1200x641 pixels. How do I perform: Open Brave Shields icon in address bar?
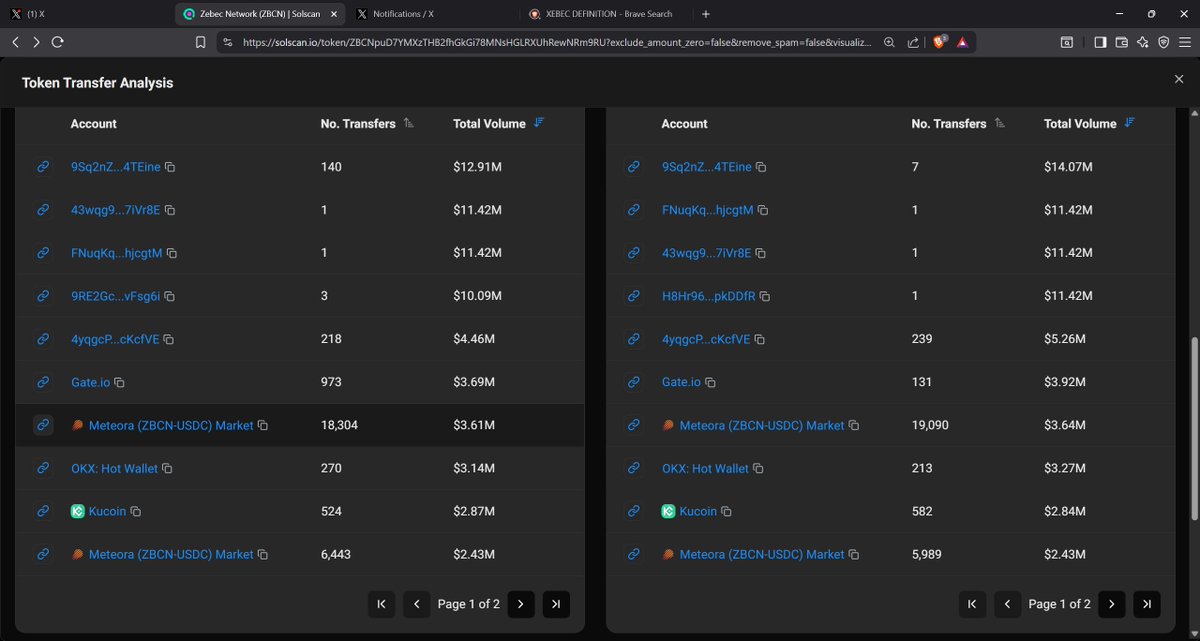[939, 42]
